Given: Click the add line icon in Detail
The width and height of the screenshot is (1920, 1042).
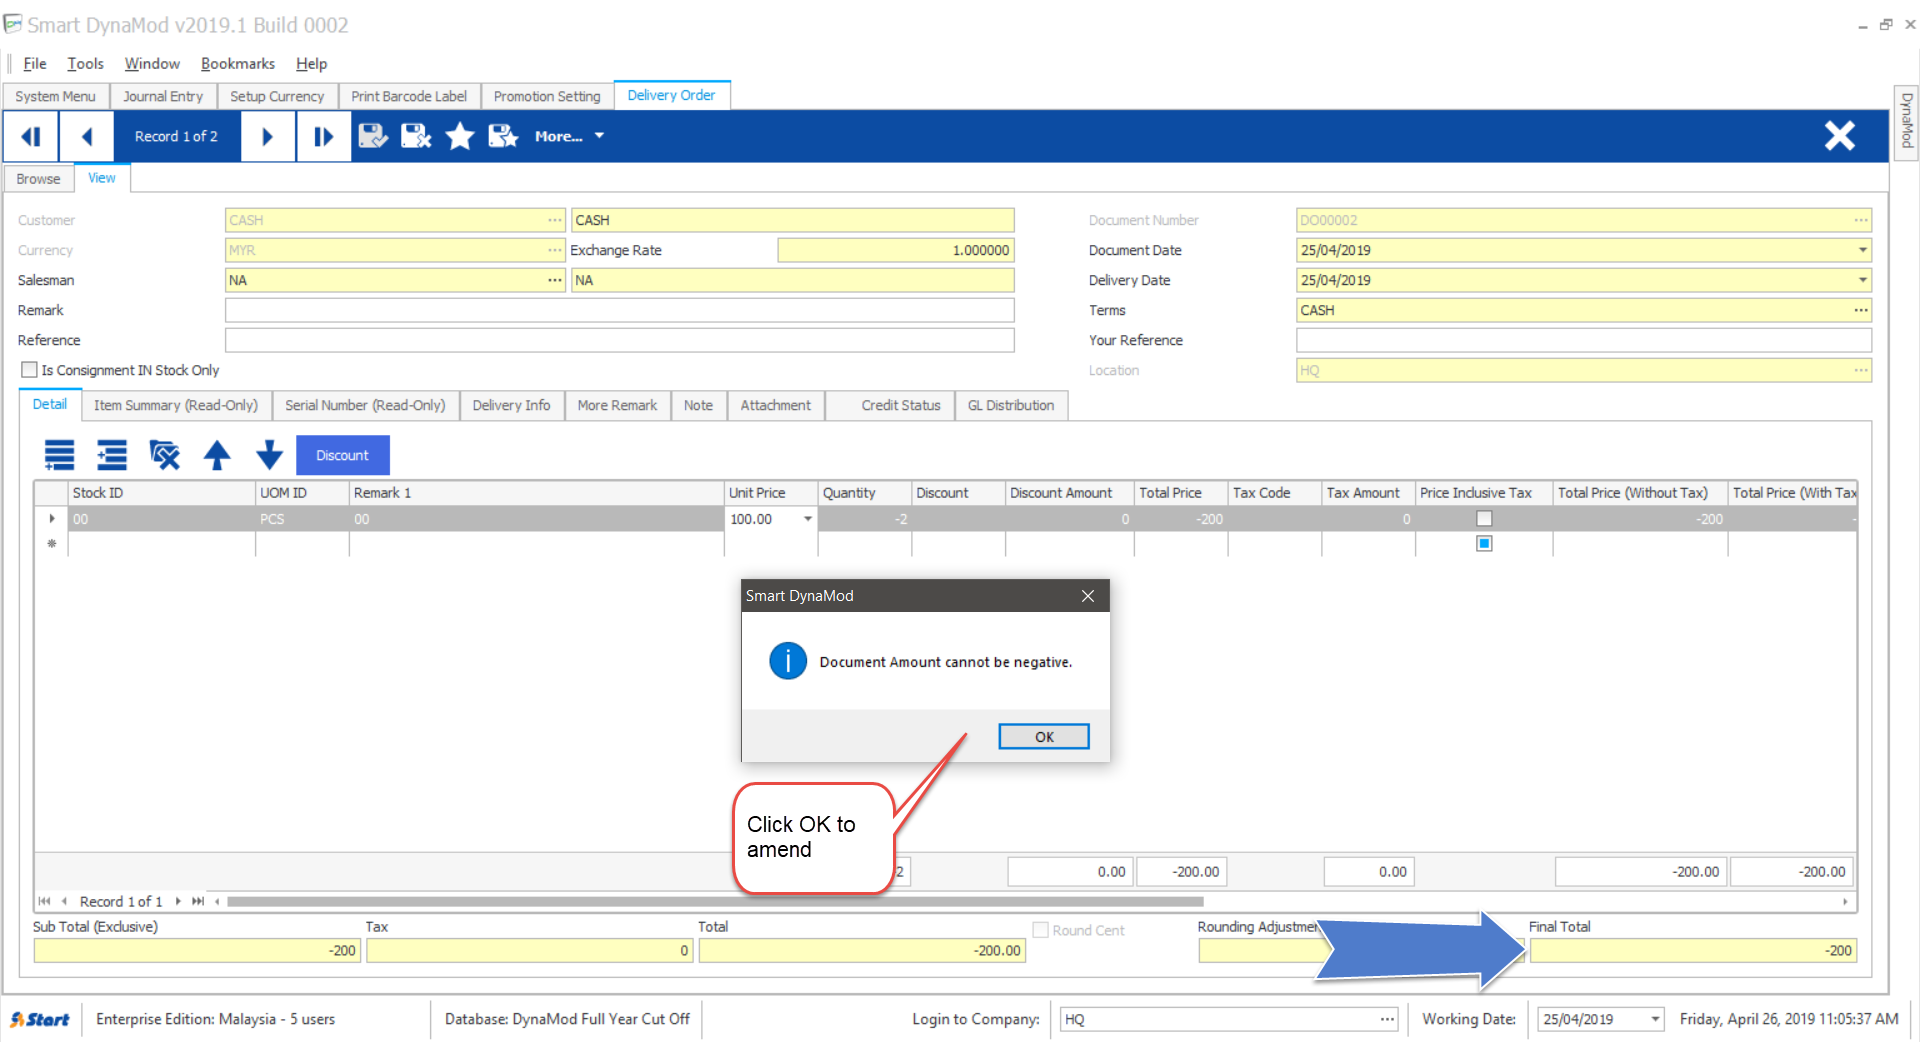Looking at the screenshot, I should 59,455.
